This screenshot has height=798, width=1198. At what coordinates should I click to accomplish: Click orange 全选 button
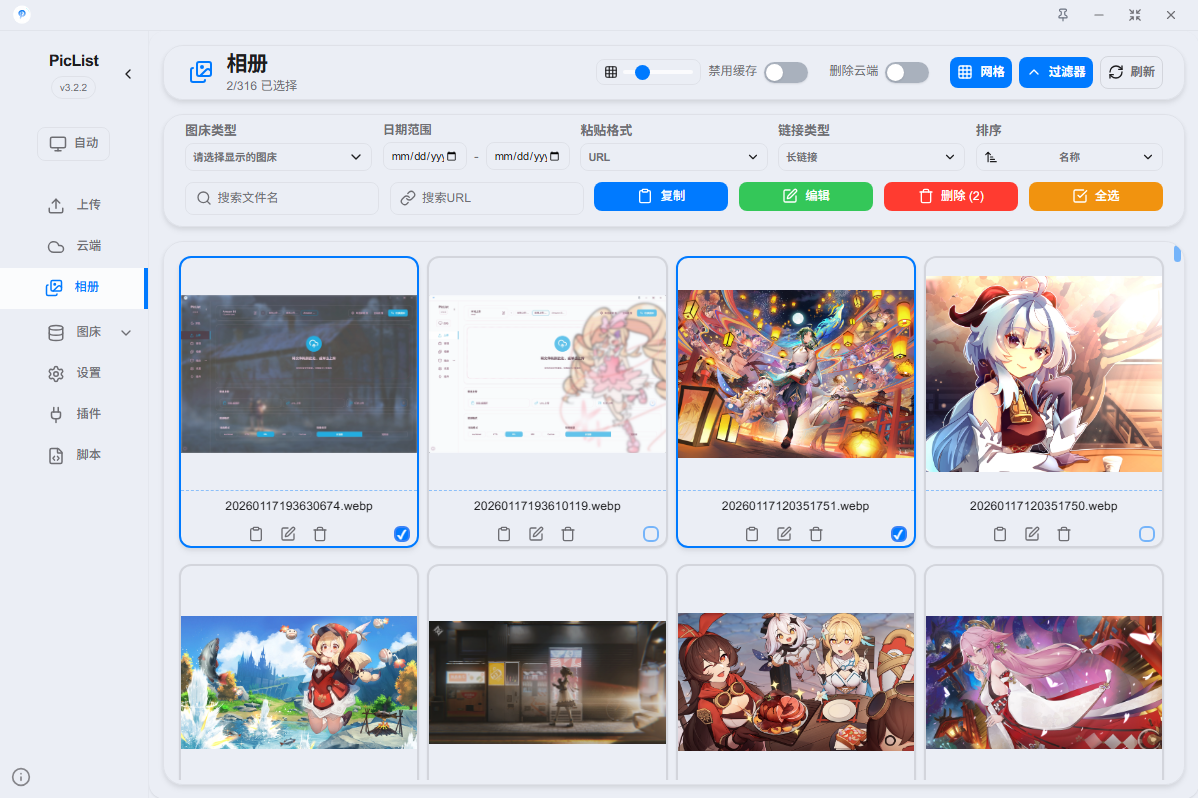1096,196
